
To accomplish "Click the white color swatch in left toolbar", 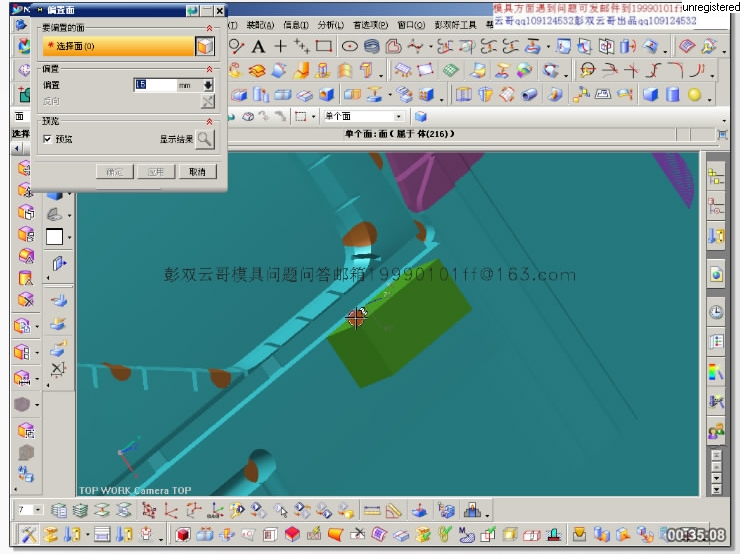I will [54, 237].
